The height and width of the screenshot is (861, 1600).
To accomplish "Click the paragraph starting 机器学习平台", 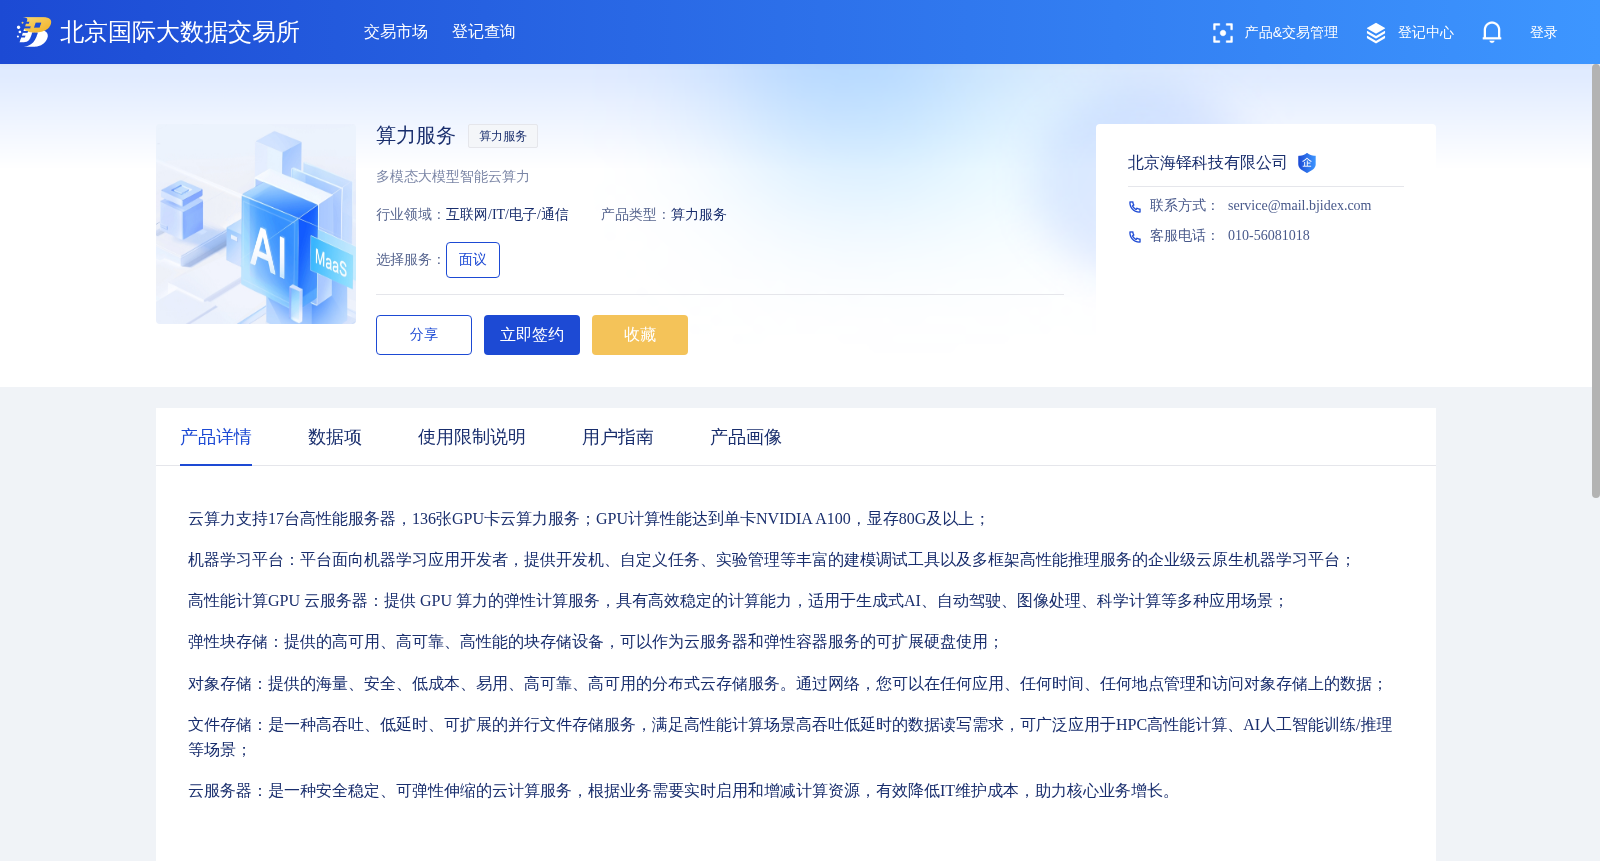I will (x=772, y=560).
